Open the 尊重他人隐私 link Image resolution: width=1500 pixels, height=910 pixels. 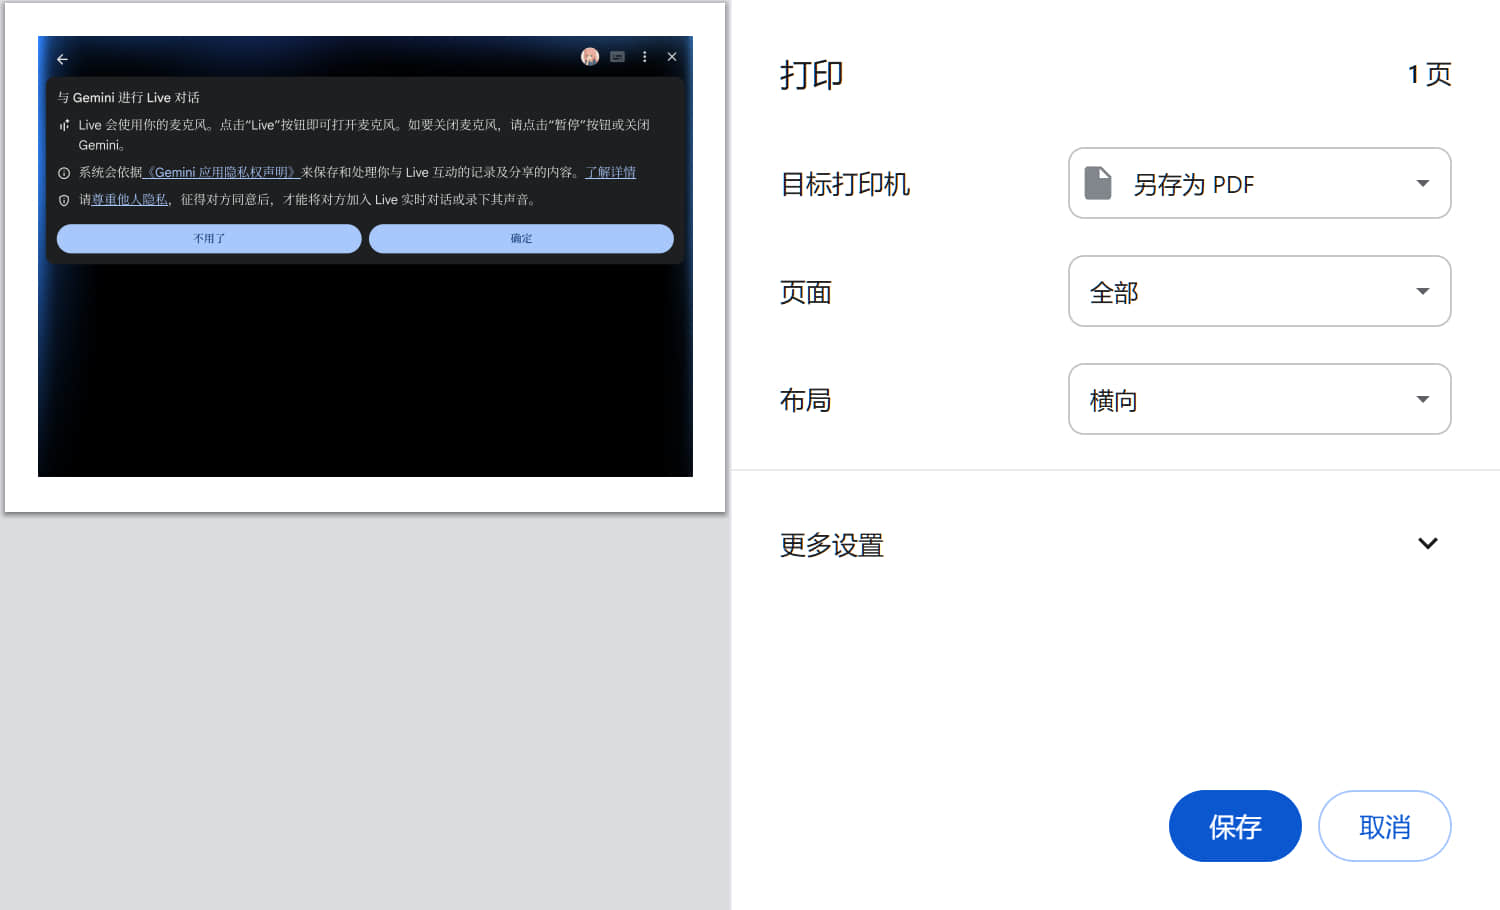click(130, 199)
